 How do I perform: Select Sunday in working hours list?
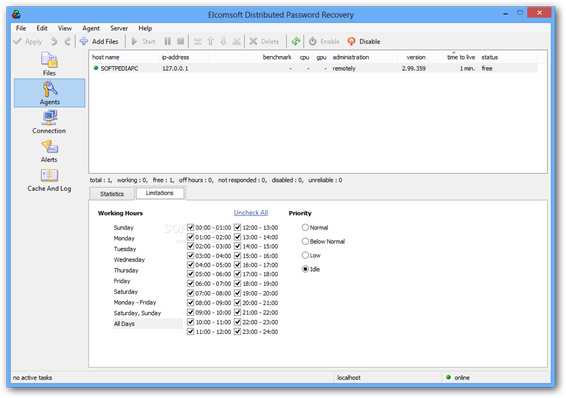point(123,227)
